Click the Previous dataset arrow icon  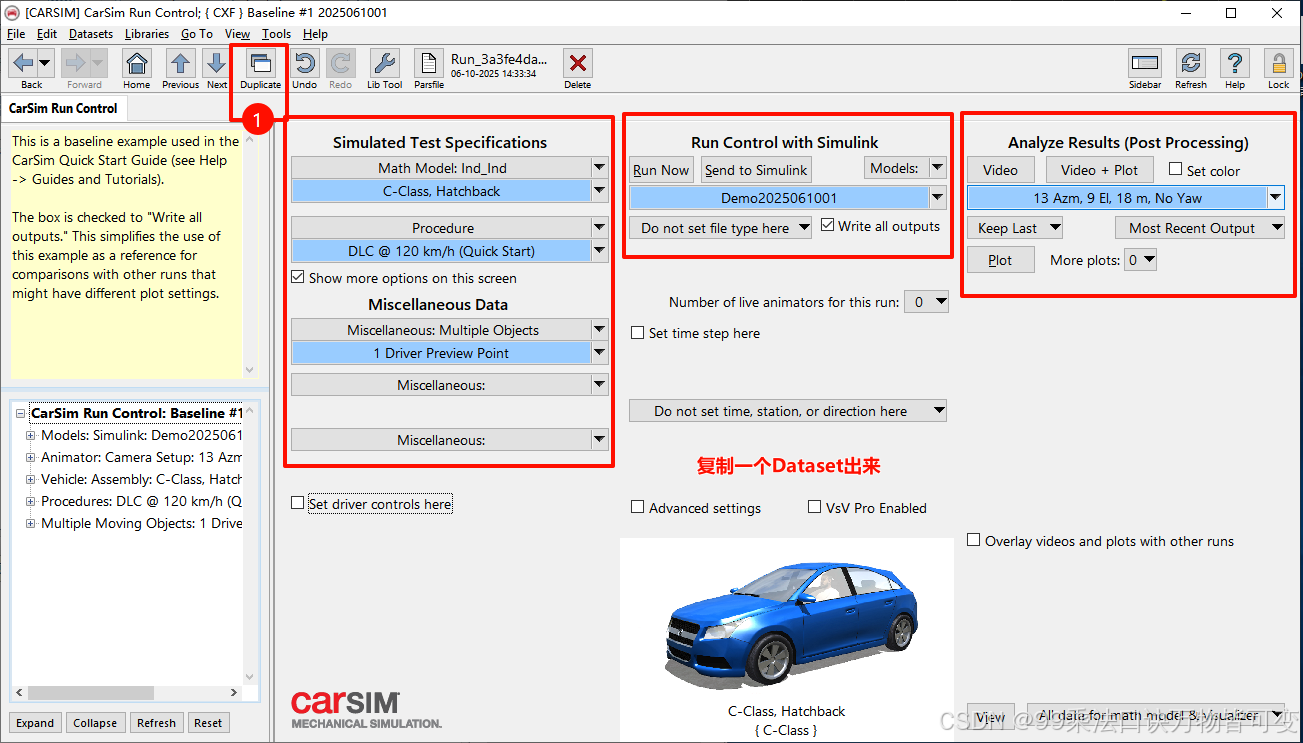[x=180, y=65]
